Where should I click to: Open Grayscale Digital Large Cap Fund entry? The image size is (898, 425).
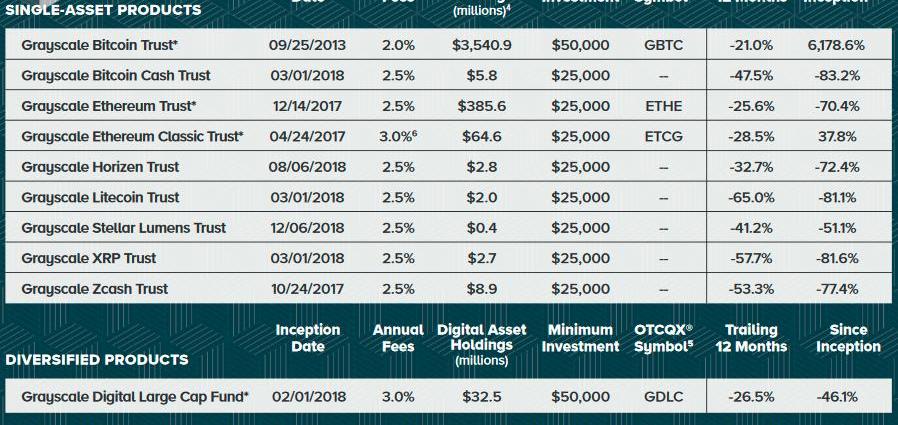[x=135, y=396]
